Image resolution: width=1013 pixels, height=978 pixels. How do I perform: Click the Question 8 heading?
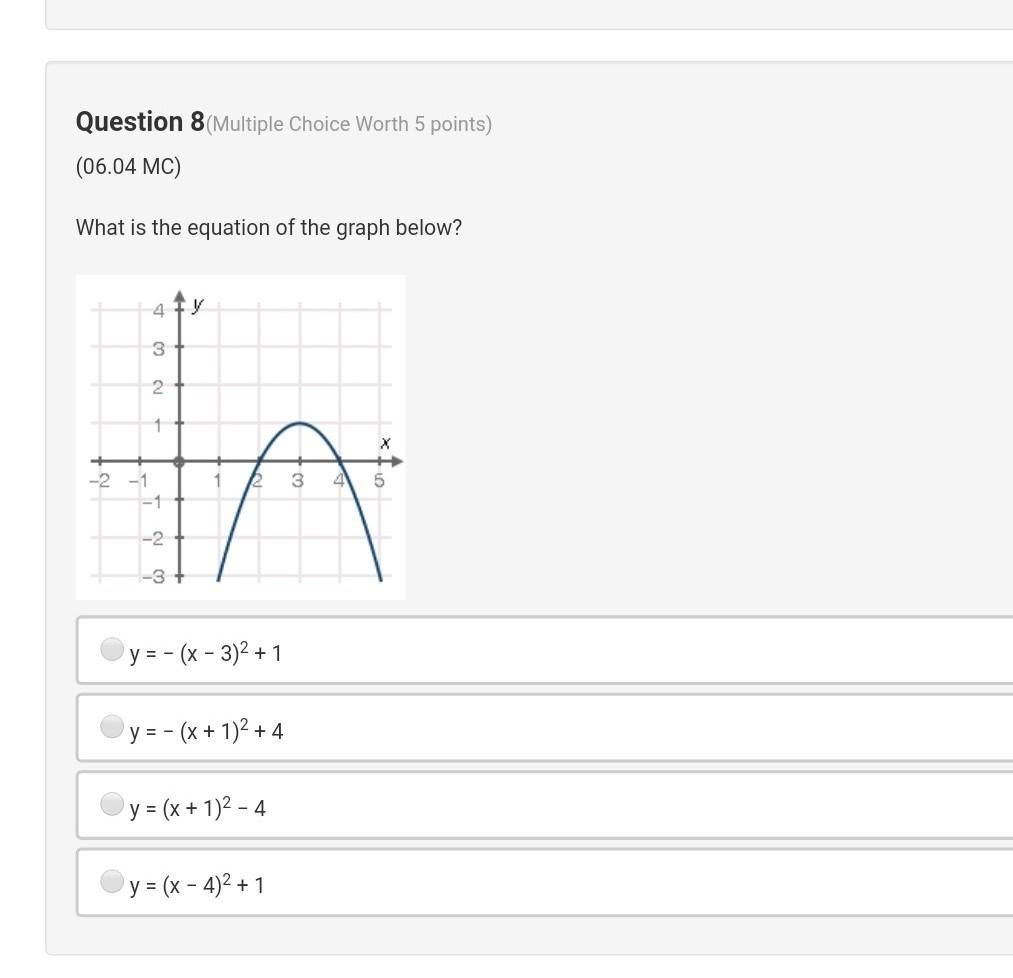(140, 122)
